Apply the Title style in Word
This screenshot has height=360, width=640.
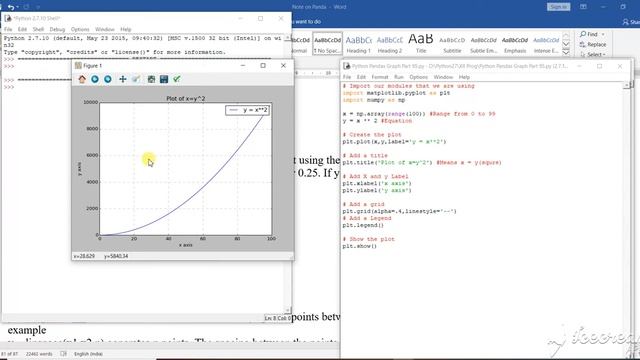click(x=420, y=44)
